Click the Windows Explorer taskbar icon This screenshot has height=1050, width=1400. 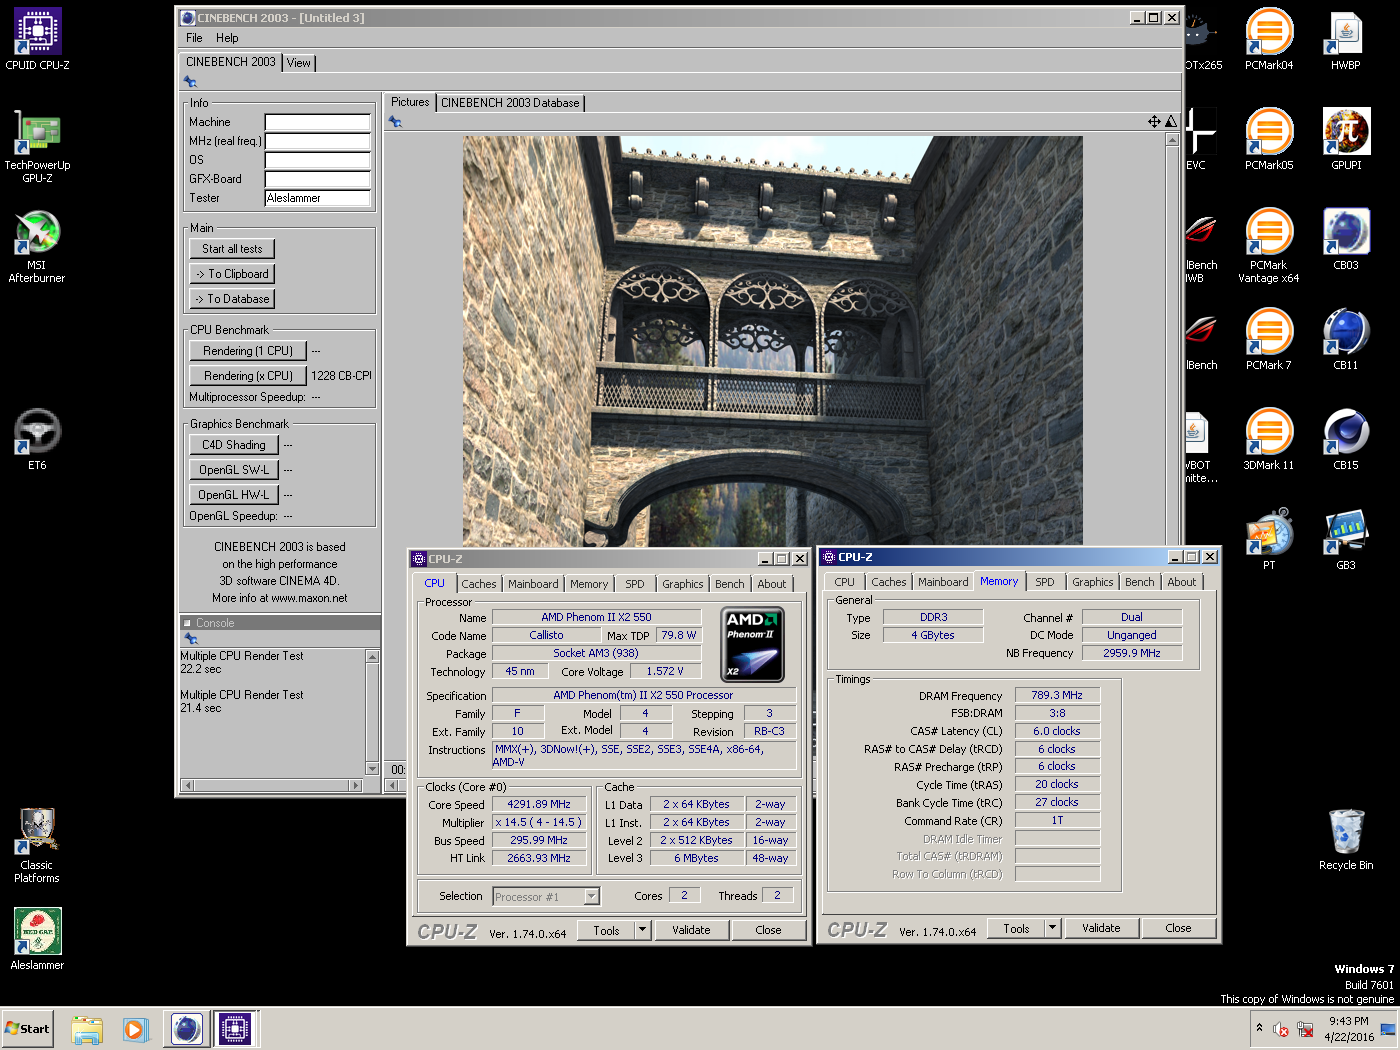coord(87,1029)
